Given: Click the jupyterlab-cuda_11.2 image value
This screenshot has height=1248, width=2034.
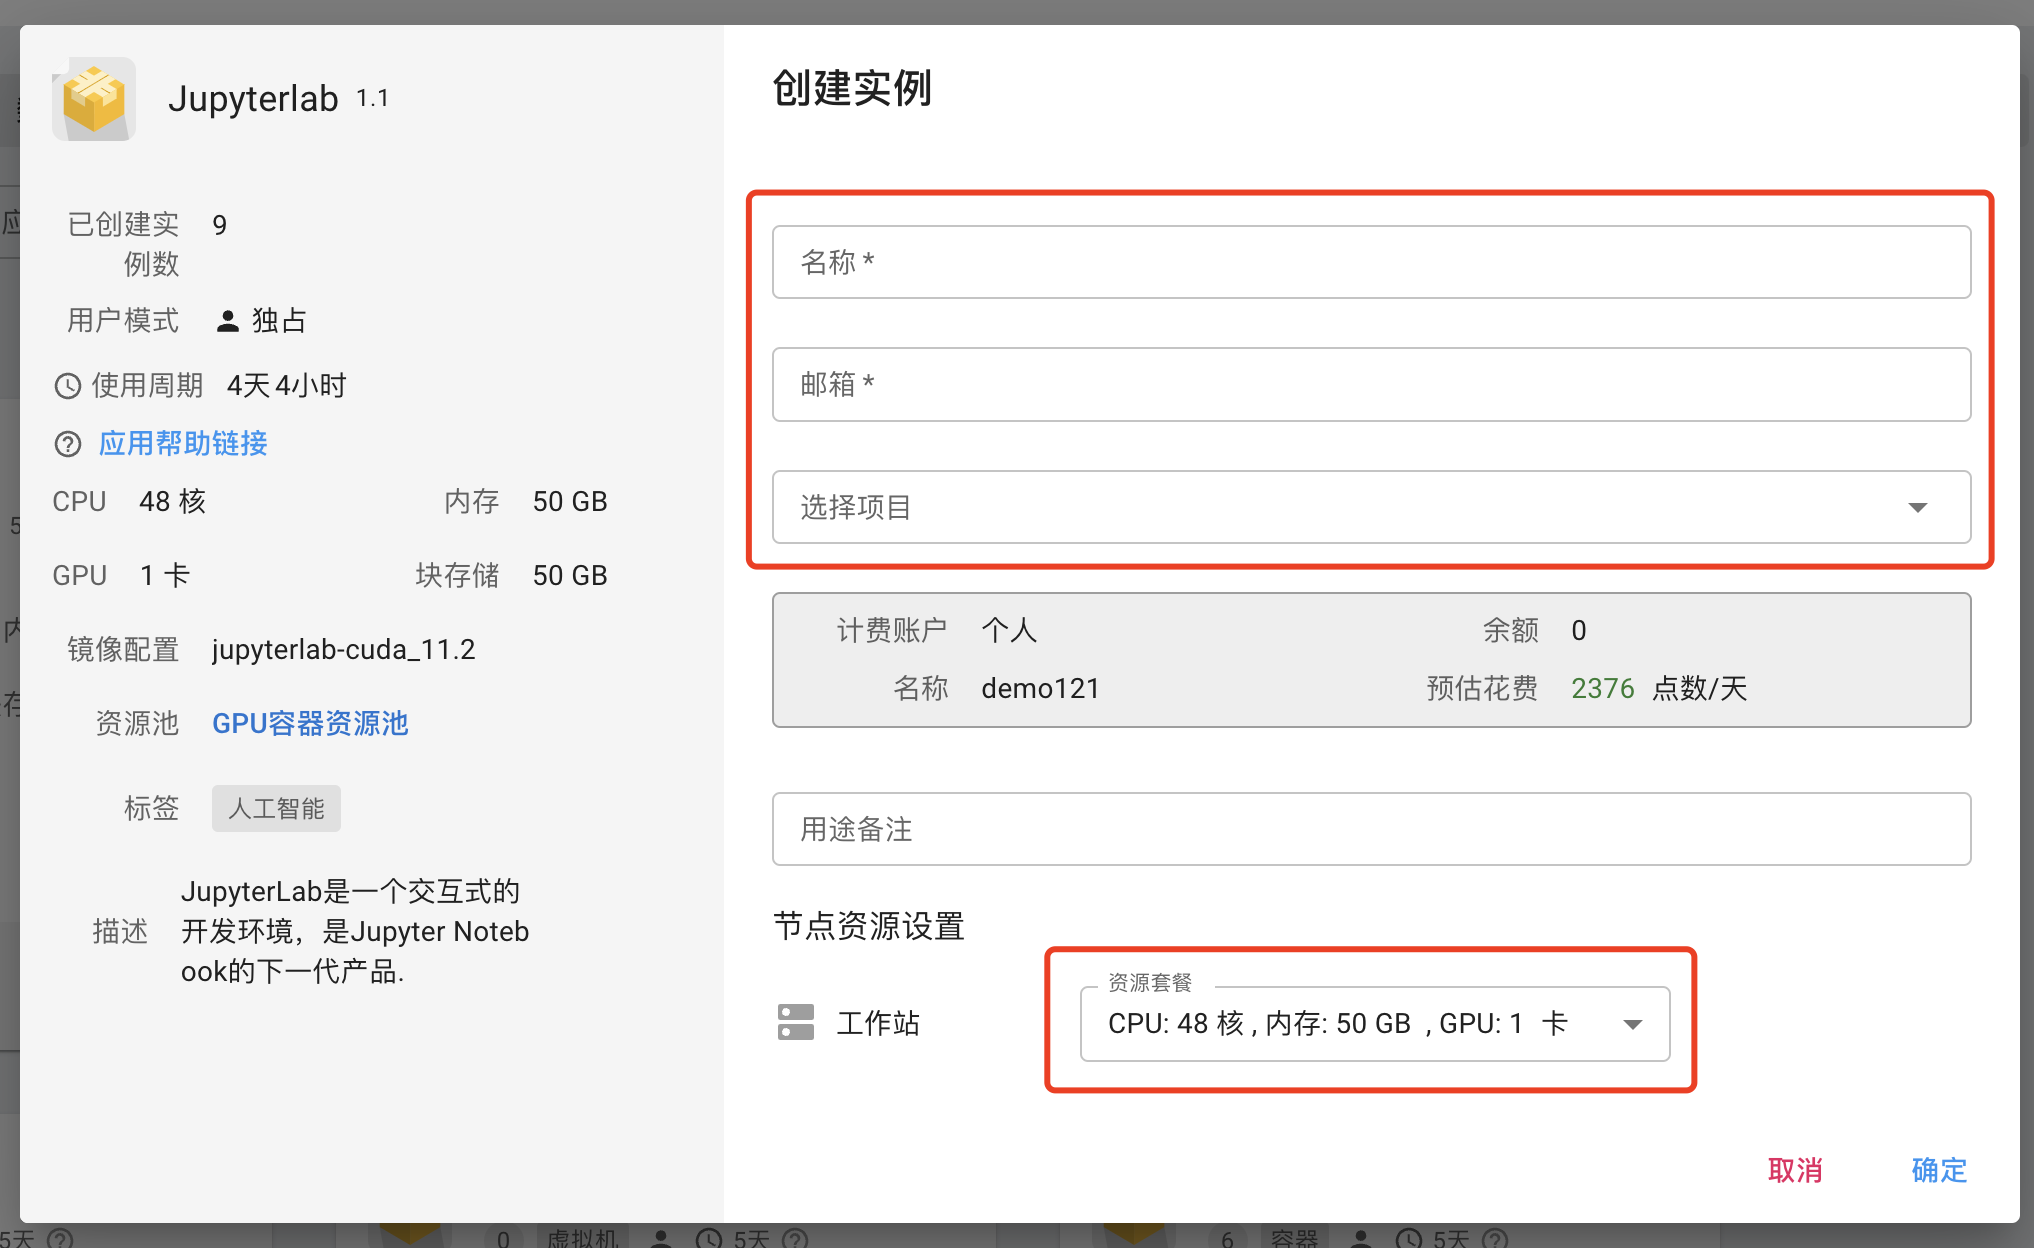Looking at the screenshot, I should click(343, 650).
